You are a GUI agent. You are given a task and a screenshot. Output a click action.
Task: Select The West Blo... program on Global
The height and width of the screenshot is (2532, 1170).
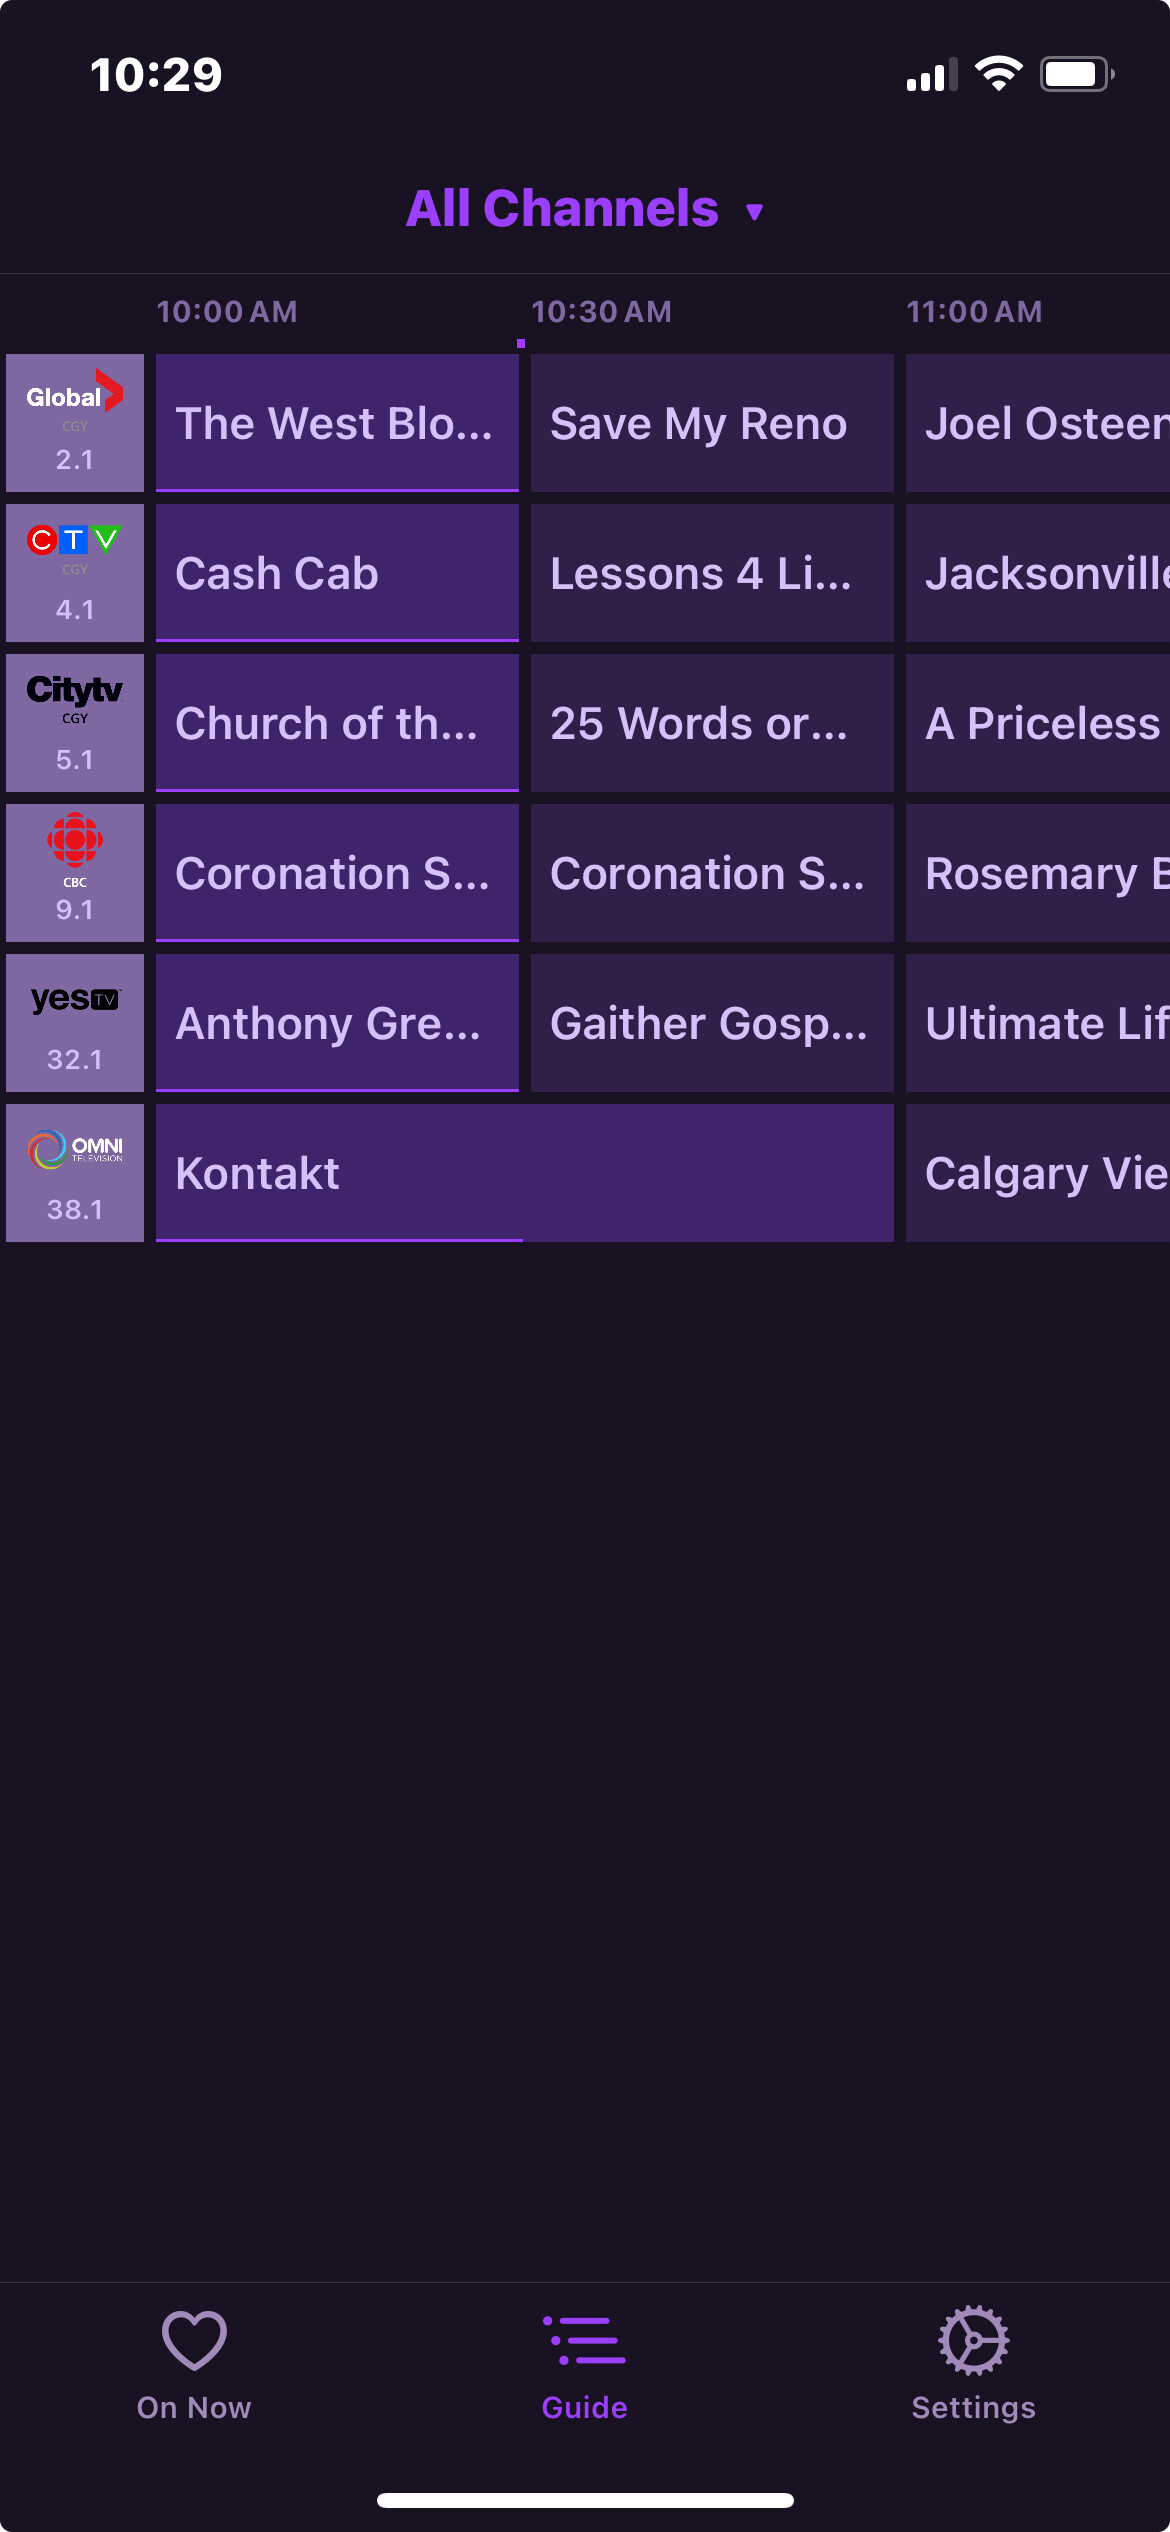point(337,423)
